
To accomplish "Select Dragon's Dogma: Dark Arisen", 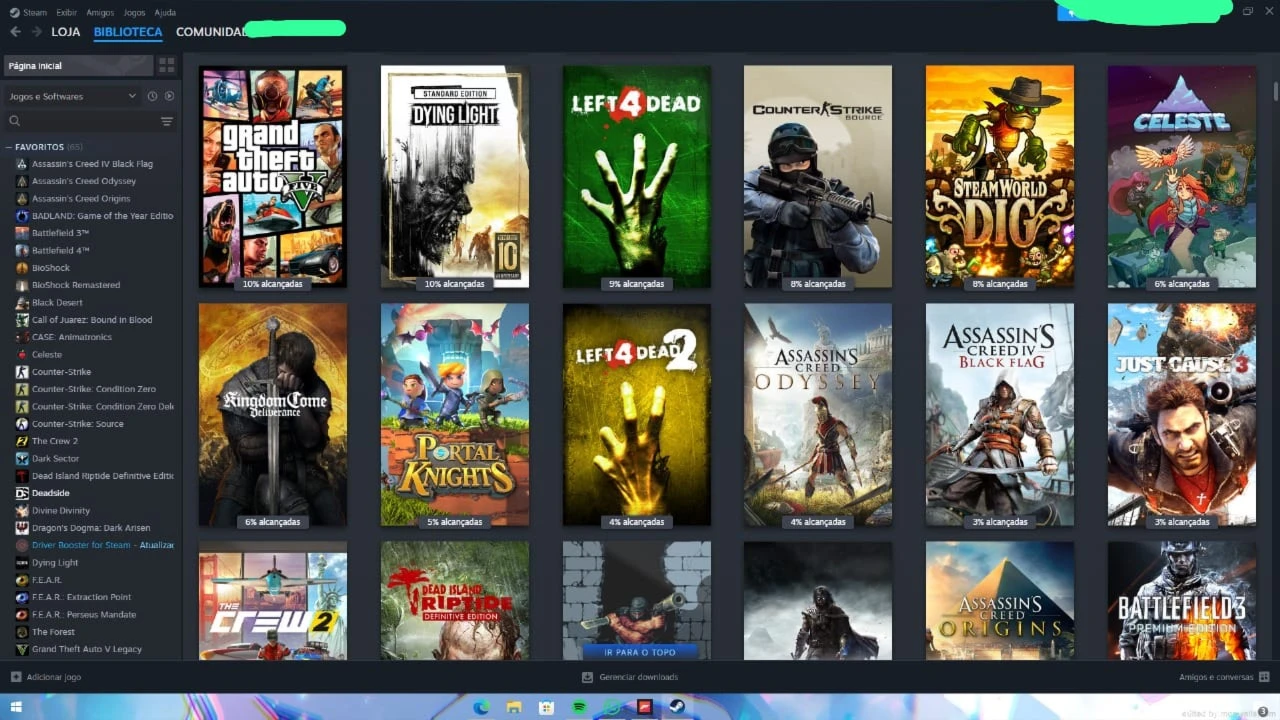I will click(93, 528).
